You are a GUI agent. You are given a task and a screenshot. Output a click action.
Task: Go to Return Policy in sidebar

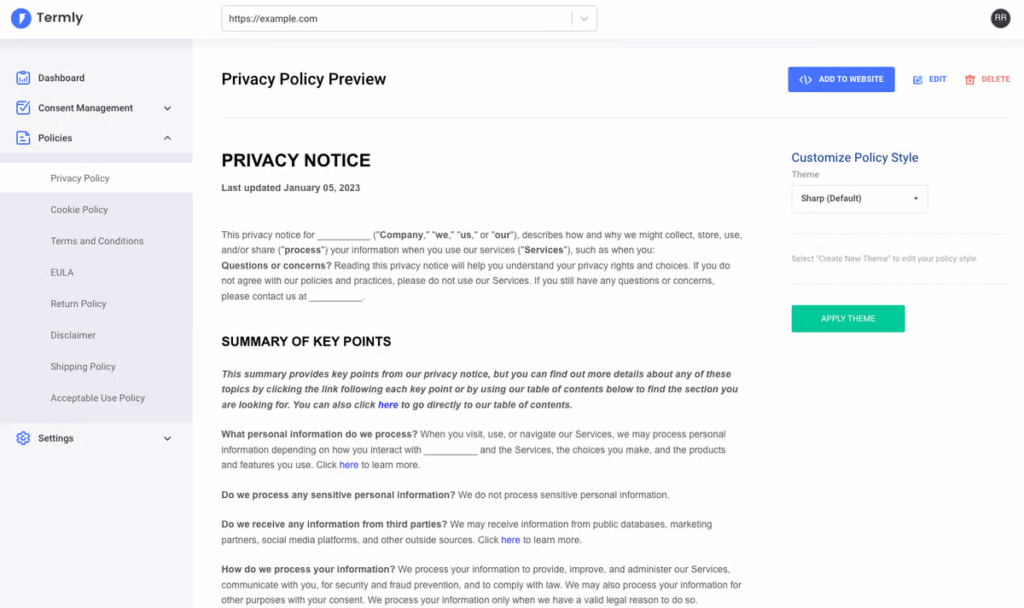(78, 304)
